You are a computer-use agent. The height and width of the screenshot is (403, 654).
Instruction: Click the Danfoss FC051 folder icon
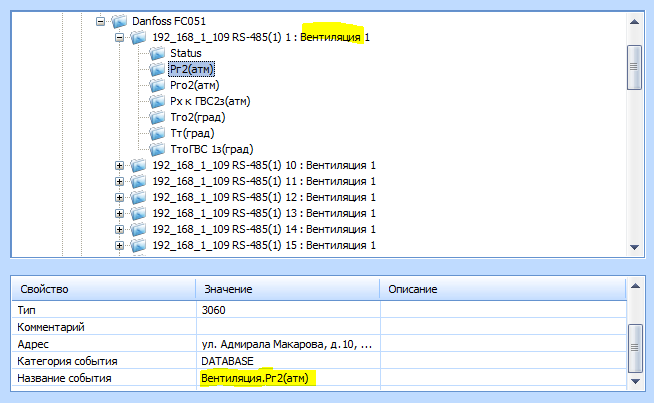119,21
